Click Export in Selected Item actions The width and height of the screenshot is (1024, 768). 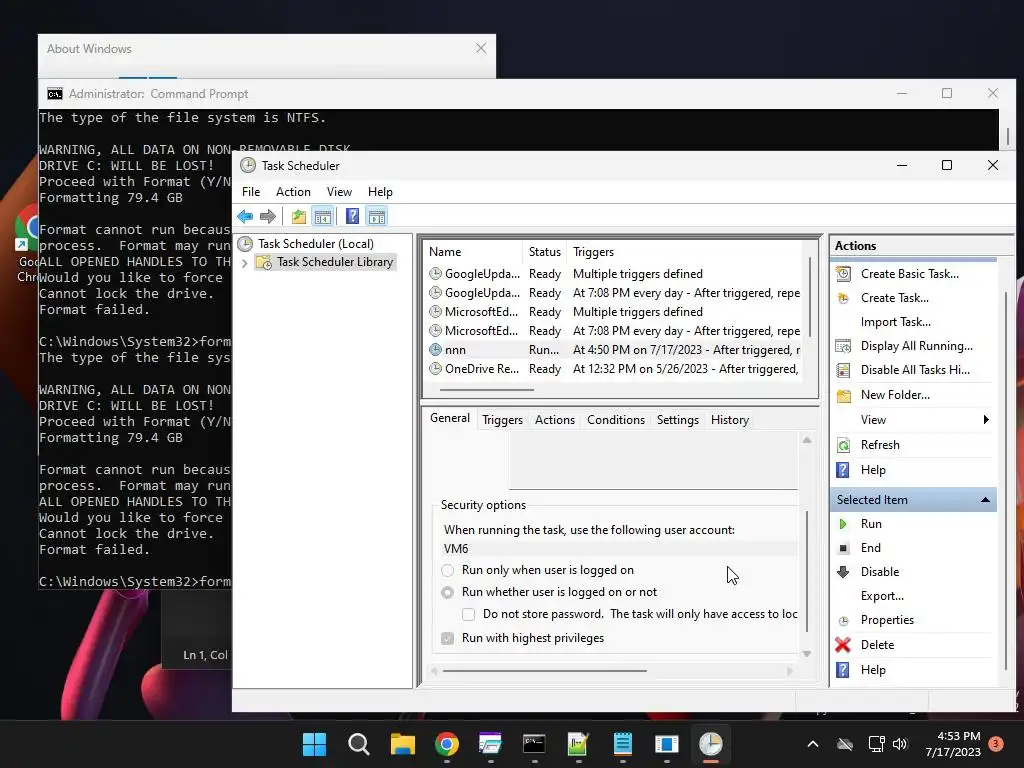click(882, 596)
